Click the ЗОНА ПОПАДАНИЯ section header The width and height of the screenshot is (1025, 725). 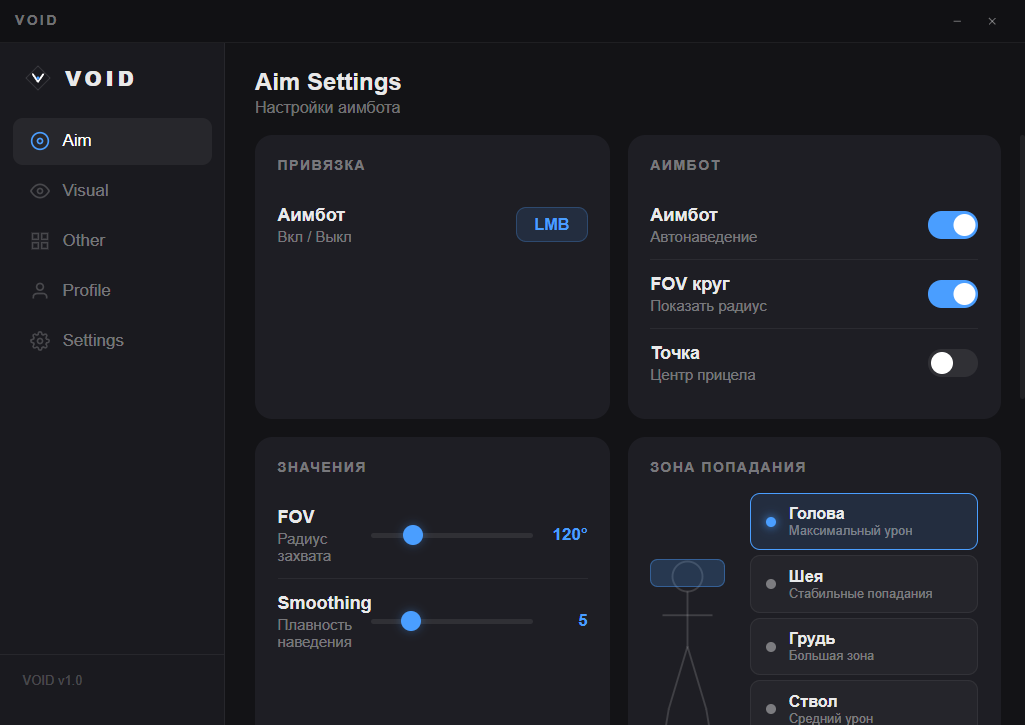728,467
